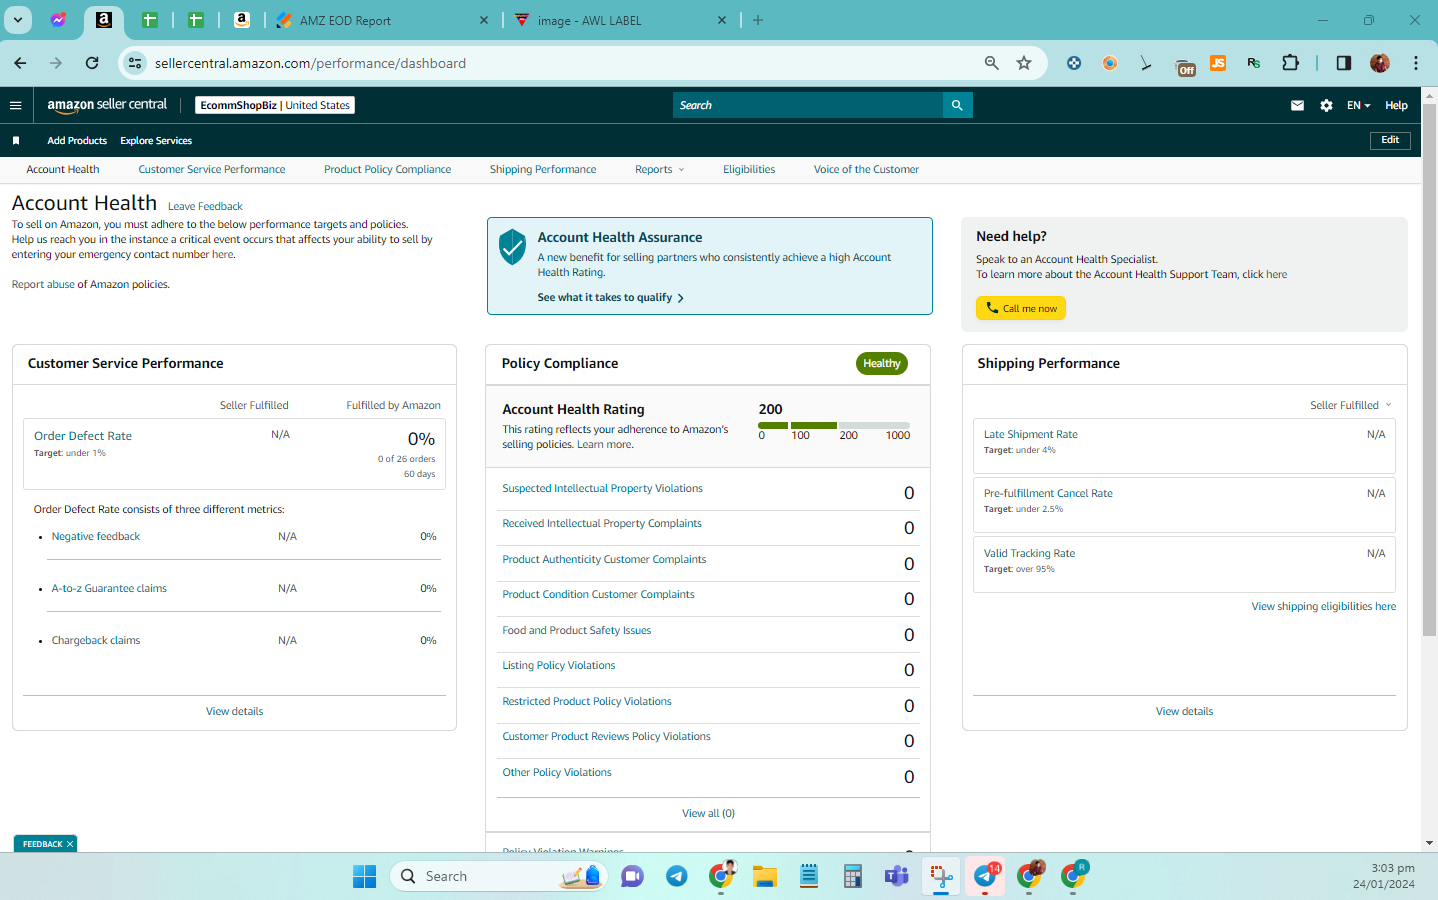Viewport: 1438px width, 900px height.
Task: Click the Leave Feedback link
Action: tap(205, 207)
